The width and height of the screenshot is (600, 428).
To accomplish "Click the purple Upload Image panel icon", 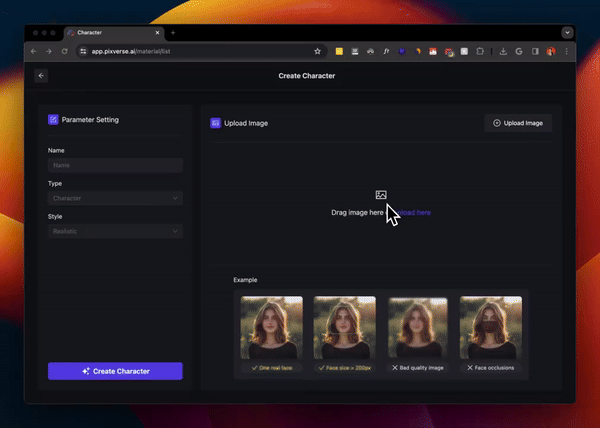I will [215, 123].
